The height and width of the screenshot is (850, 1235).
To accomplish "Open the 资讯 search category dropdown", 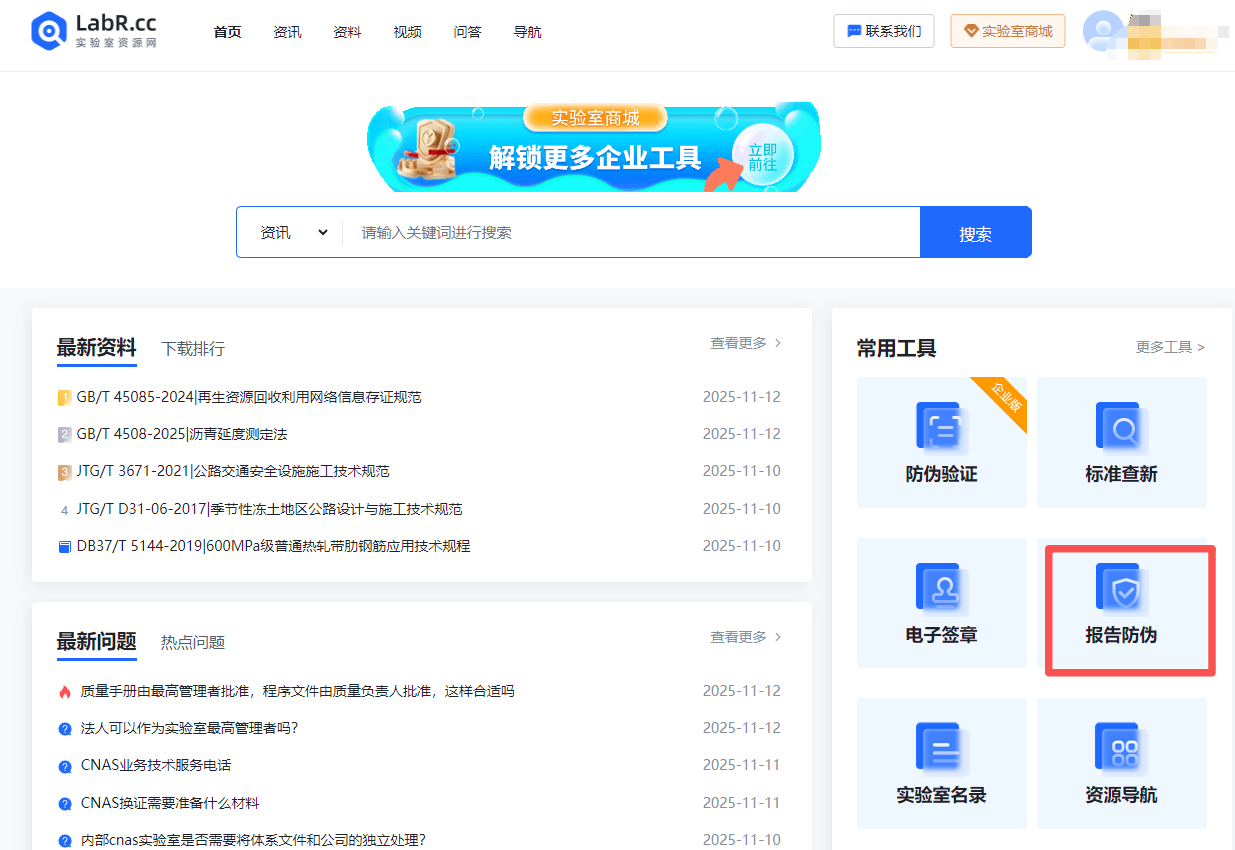I will click(x=290, y=231).
